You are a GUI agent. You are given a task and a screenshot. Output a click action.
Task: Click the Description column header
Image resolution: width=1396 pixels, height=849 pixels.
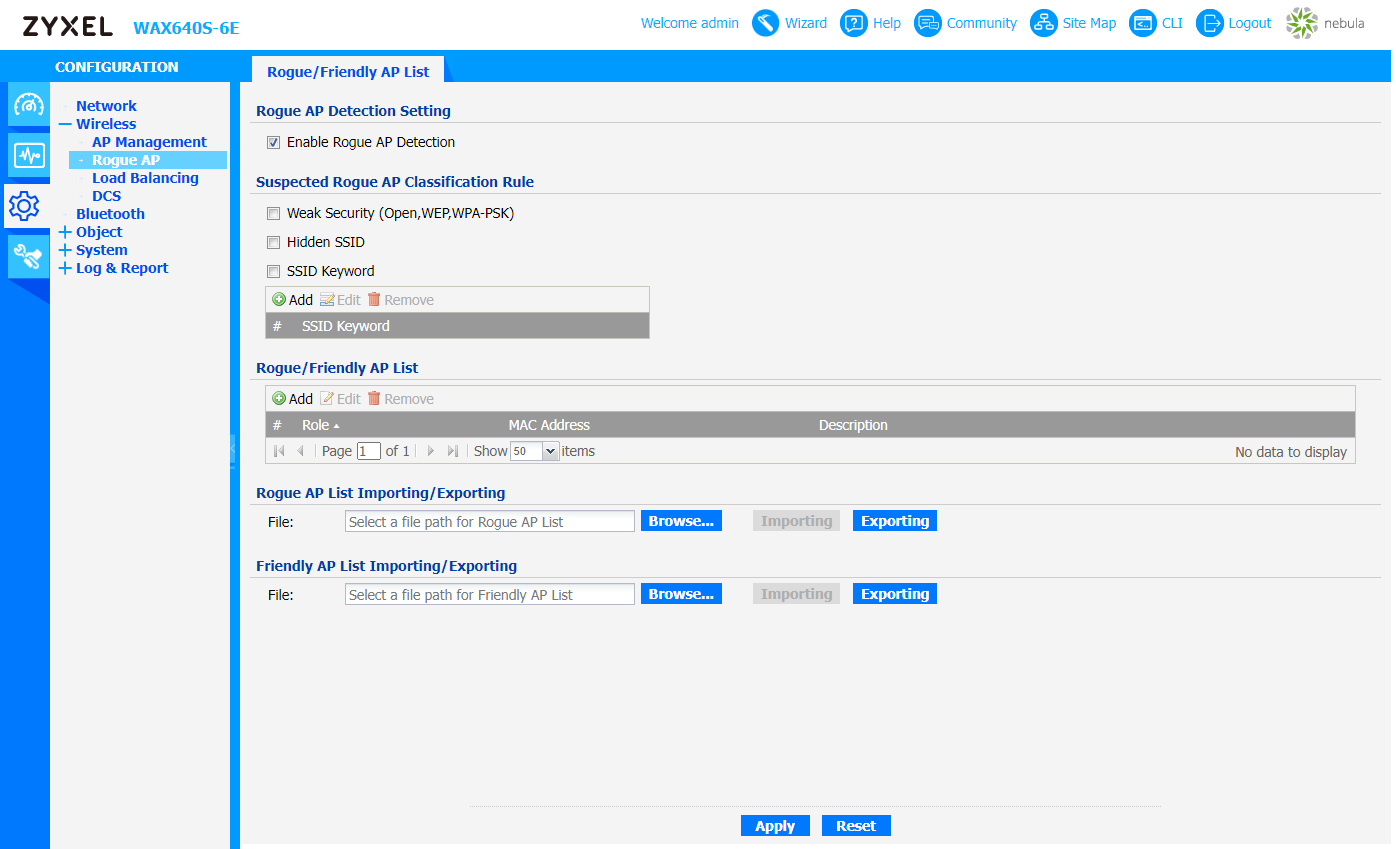click(853, 425)
